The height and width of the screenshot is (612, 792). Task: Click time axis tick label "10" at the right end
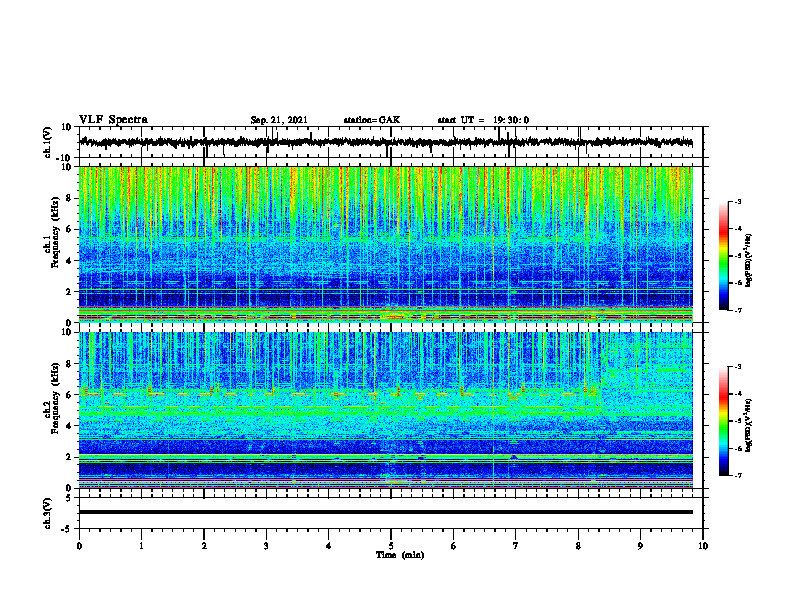click(703, 546)
